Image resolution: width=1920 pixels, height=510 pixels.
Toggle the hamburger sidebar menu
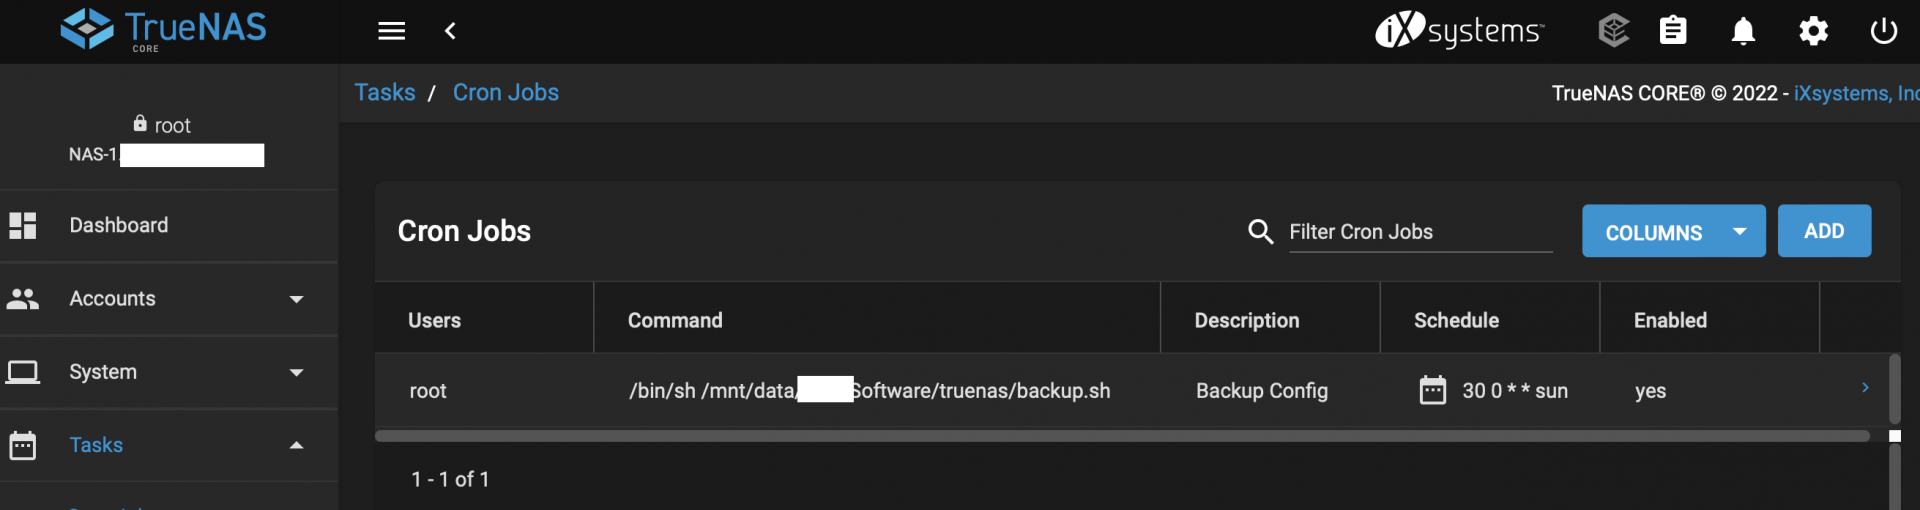point(391,31)
